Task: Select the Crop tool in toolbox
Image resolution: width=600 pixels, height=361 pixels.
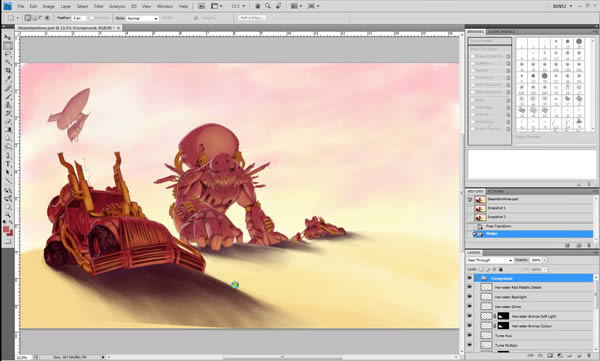Action: click(x=7, y=71)
